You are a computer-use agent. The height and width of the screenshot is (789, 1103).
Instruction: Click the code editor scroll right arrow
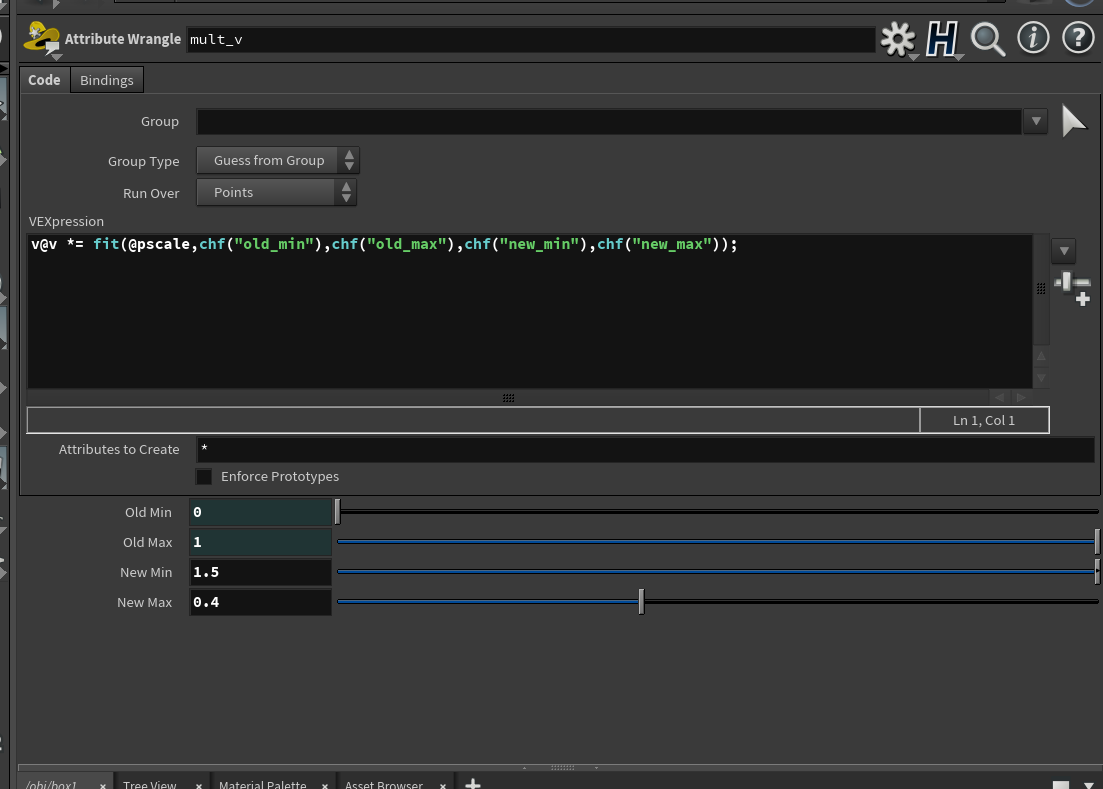1021,397
